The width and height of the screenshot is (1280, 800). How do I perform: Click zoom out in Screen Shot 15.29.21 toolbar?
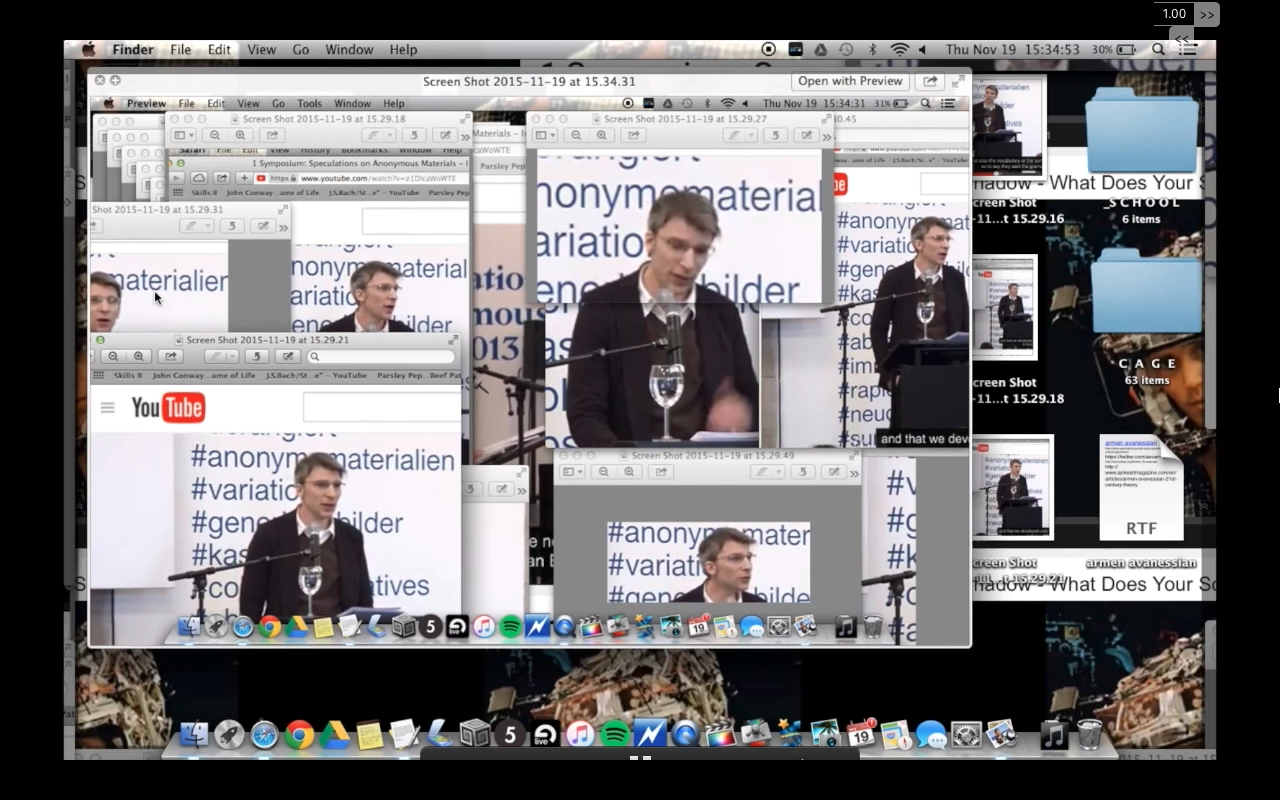click(113, 356)
